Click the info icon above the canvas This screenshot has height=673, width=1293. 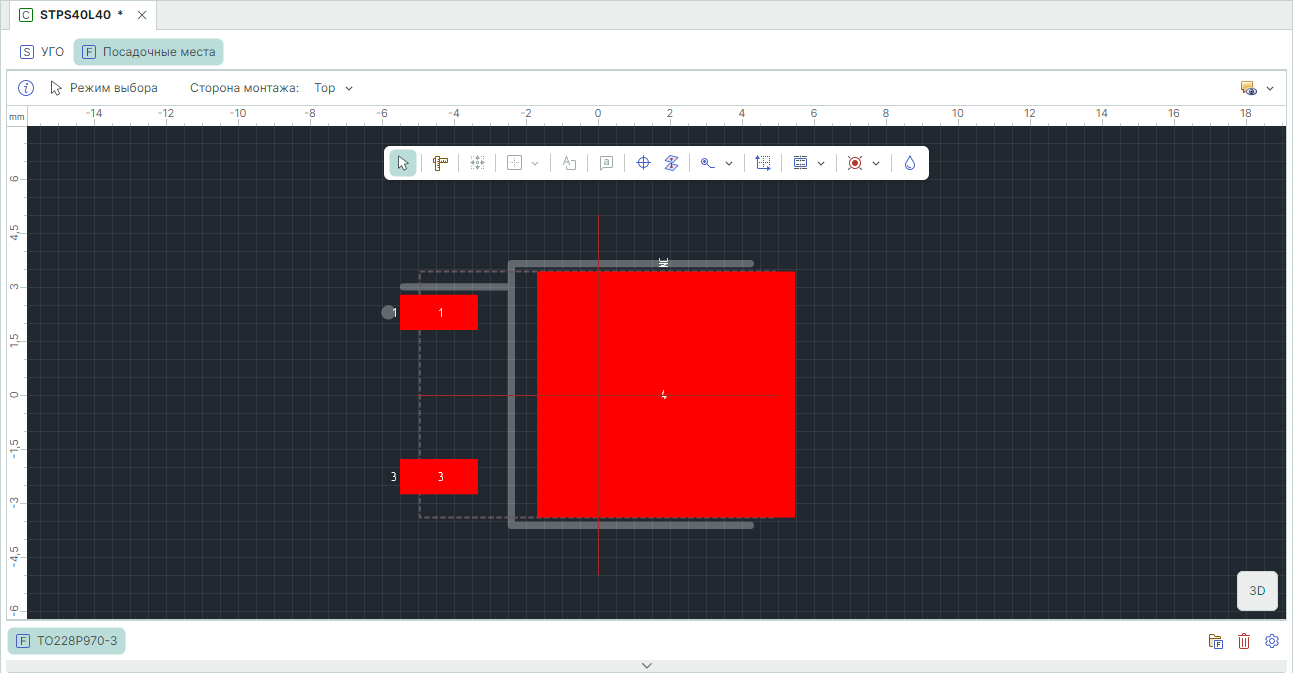27,88
